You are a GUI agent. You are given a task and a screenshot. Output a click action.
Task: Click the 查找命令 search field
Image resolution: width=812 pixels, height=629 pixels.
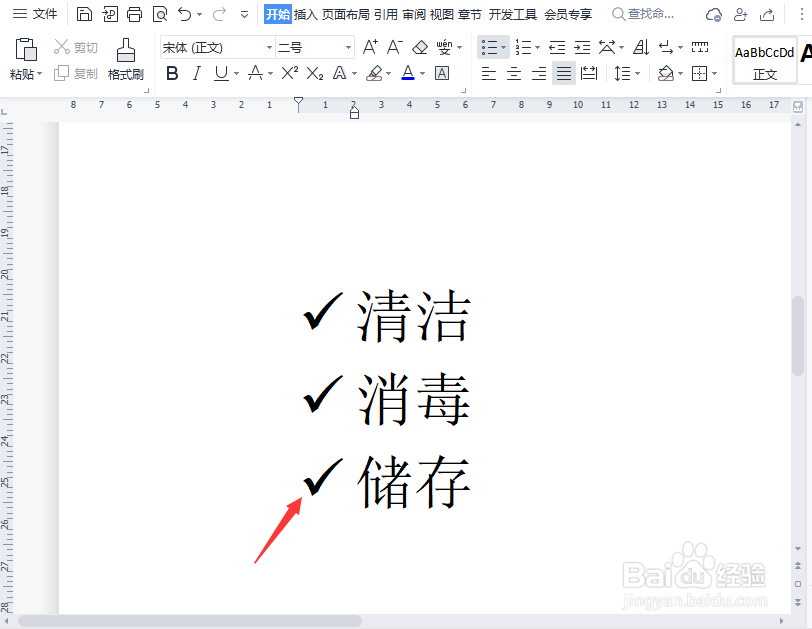pos(648,14)
